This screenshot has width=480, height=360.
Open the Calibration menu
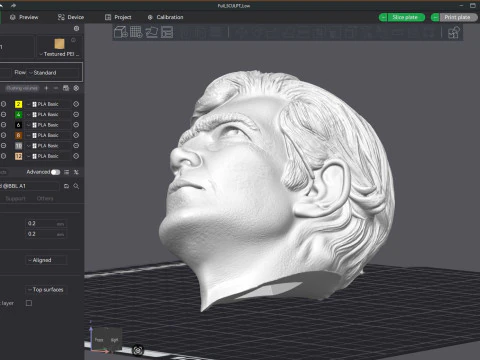165,17
